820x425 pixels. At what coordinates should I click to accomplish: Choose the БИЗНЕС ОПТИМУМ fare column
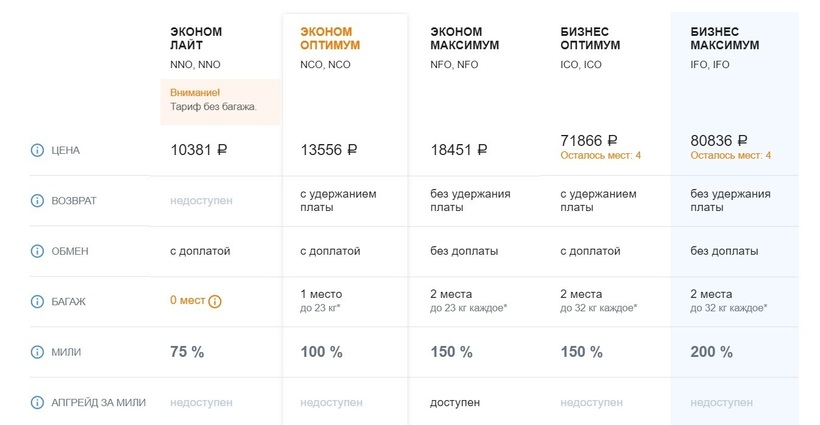tap(591, 39)
